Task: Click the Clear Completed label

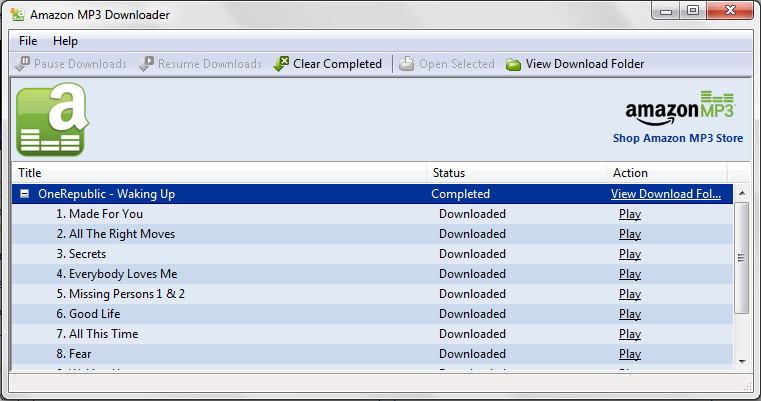Action: pos(337,64)
